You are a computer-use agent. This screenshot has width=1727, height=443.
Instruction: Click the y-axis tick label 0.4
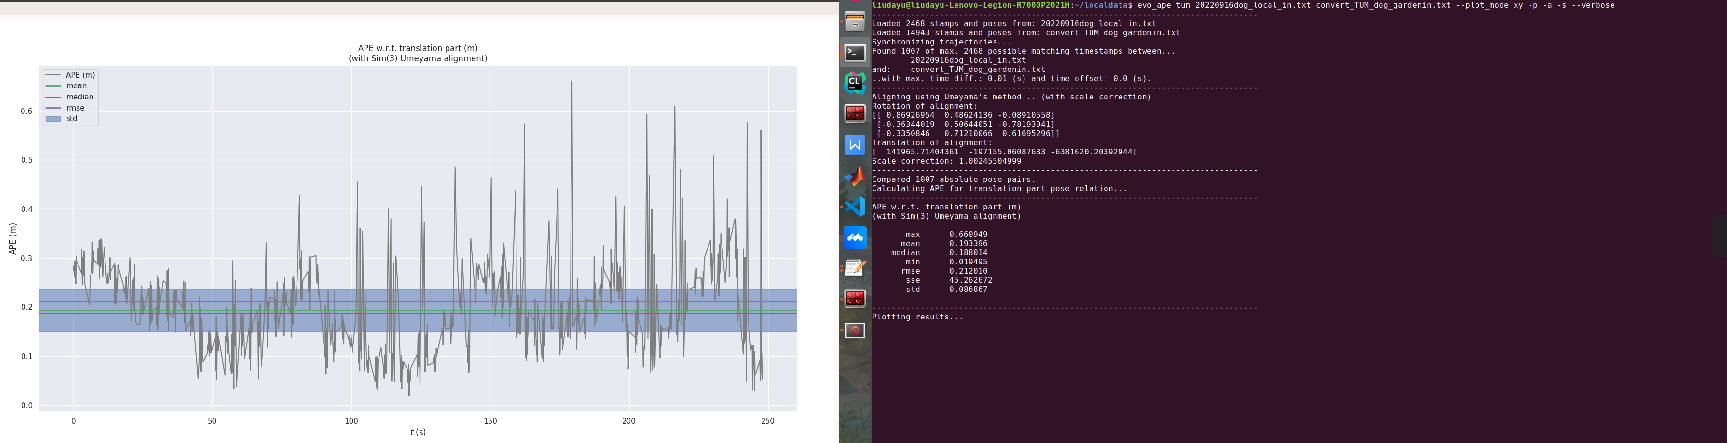[26, 209]
